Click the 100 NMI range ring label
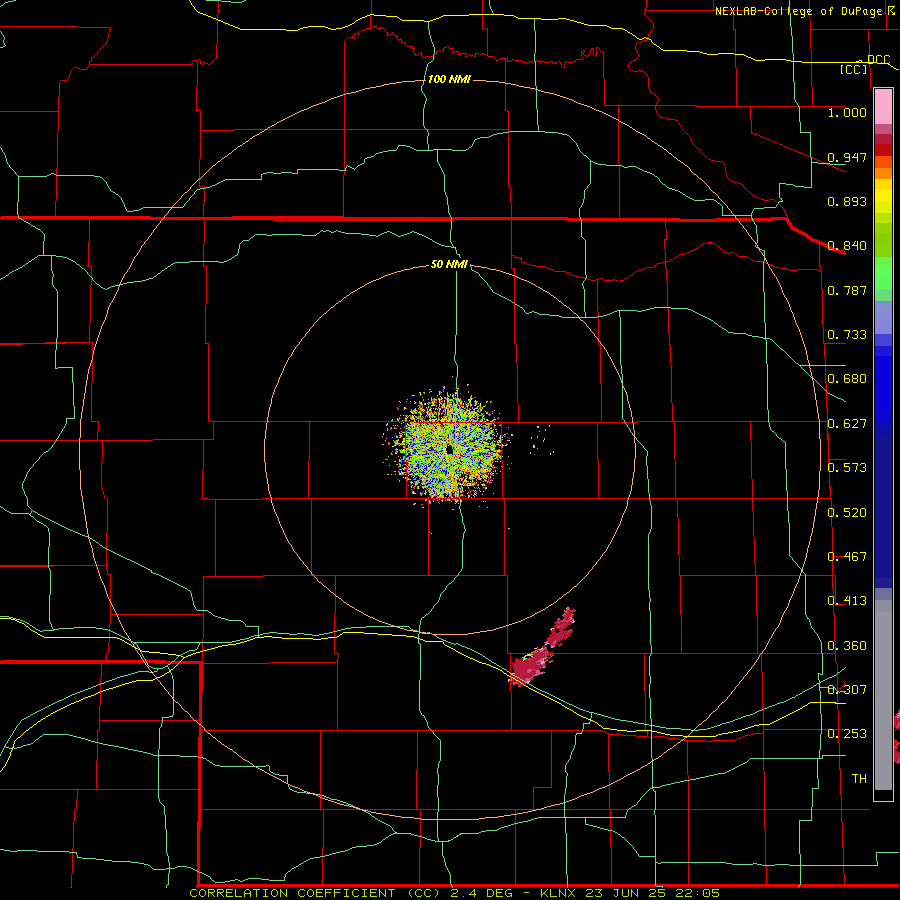The image size is (900, 900). 449,79
